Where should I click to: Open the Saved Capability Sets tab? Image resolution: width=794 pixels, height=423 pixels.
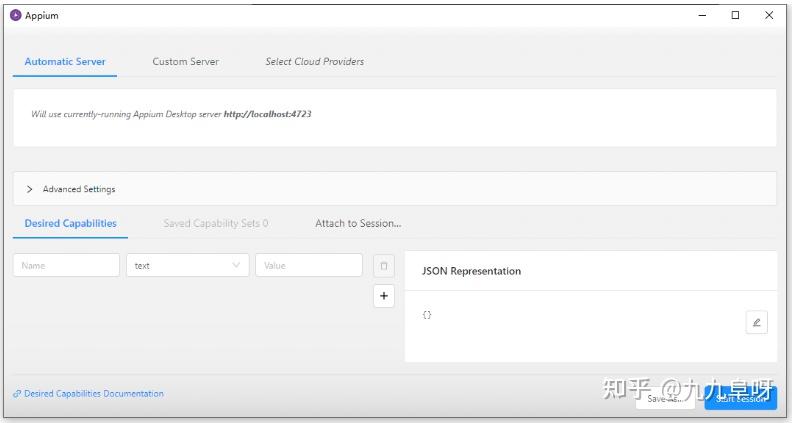click(x=215, y=223)
